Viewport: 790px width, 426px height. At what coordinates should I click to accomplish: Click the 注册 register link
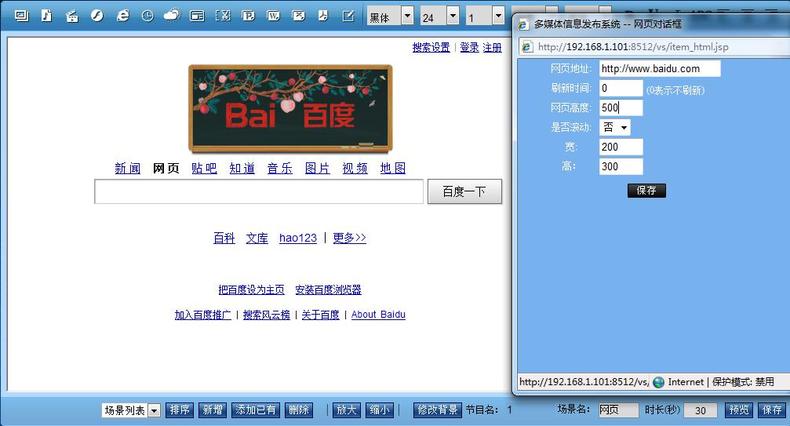click(x=492, y=47)
